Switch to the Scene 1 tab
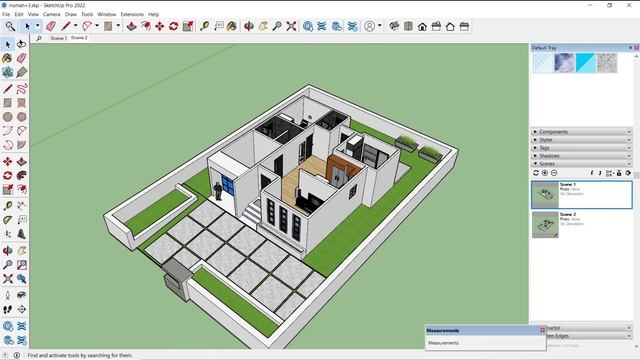640x360 pixels. pos(58,38)
